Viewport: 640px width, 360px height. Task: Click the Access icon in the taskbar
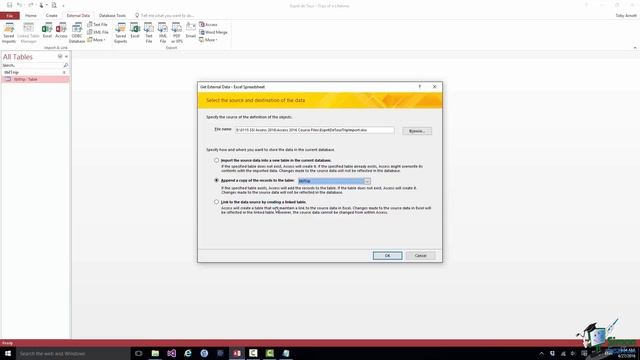(237, 353)
